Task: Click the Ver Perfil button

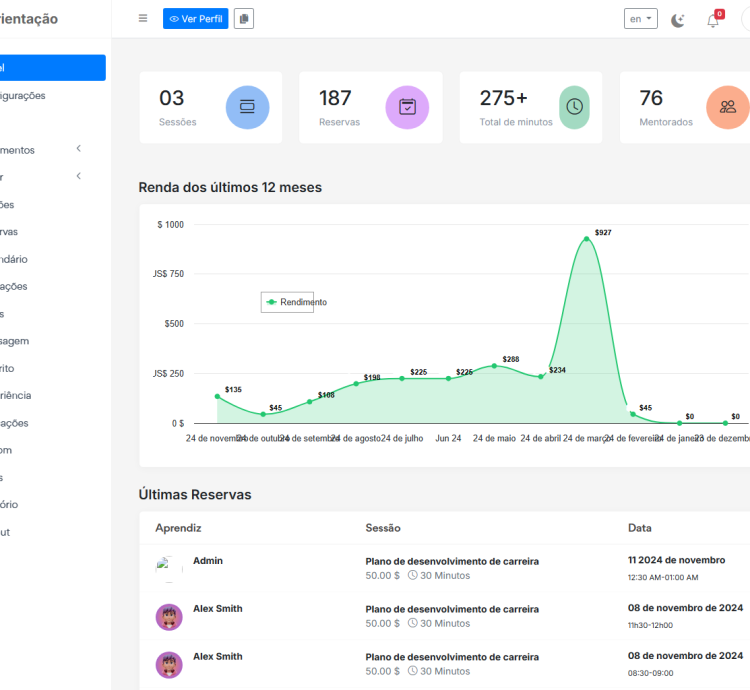Action: click(195, 19)
